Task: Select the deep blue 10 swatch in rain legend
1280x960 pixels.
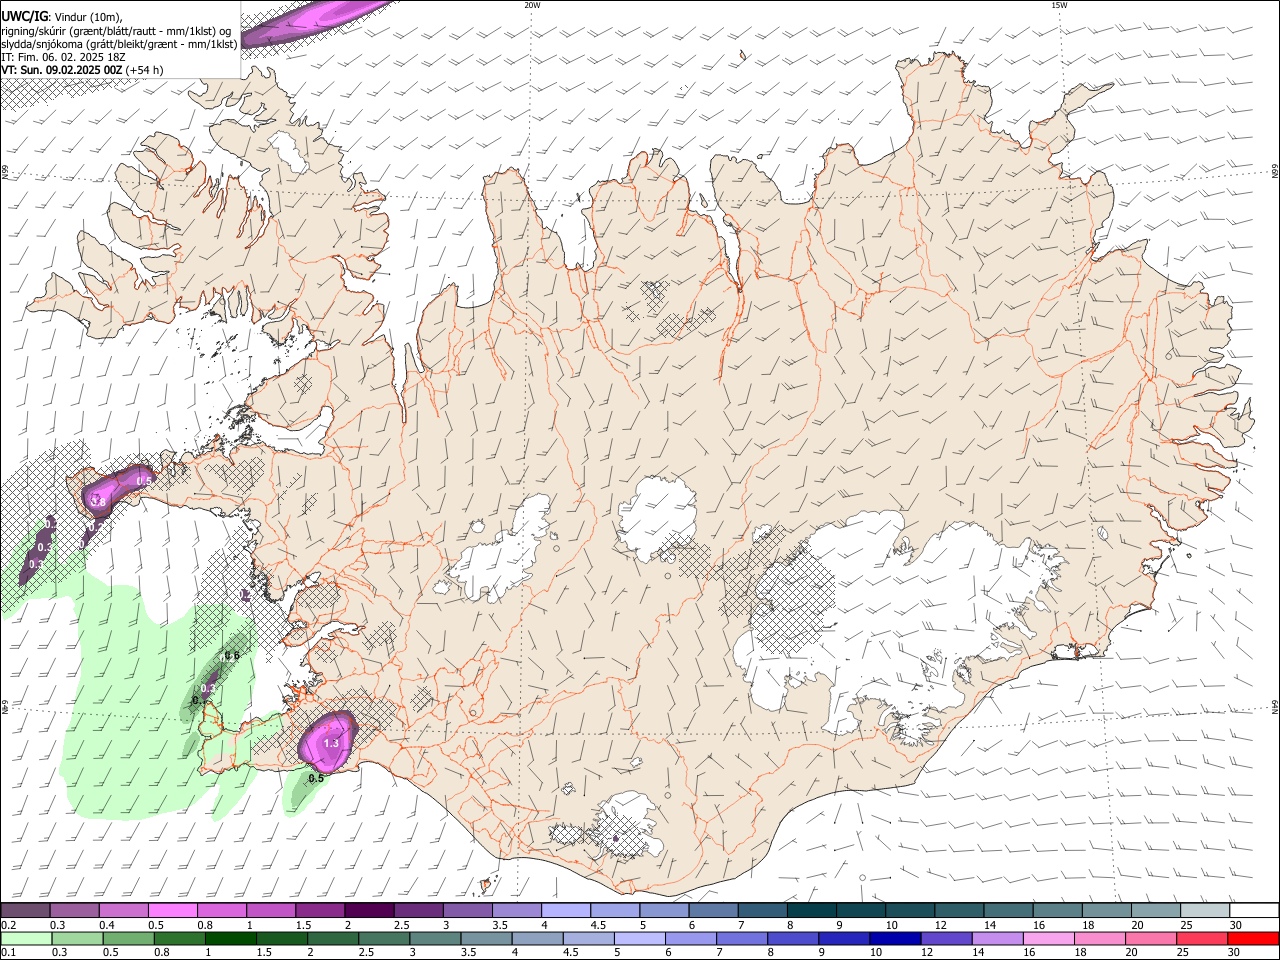Action: point(895,939)
